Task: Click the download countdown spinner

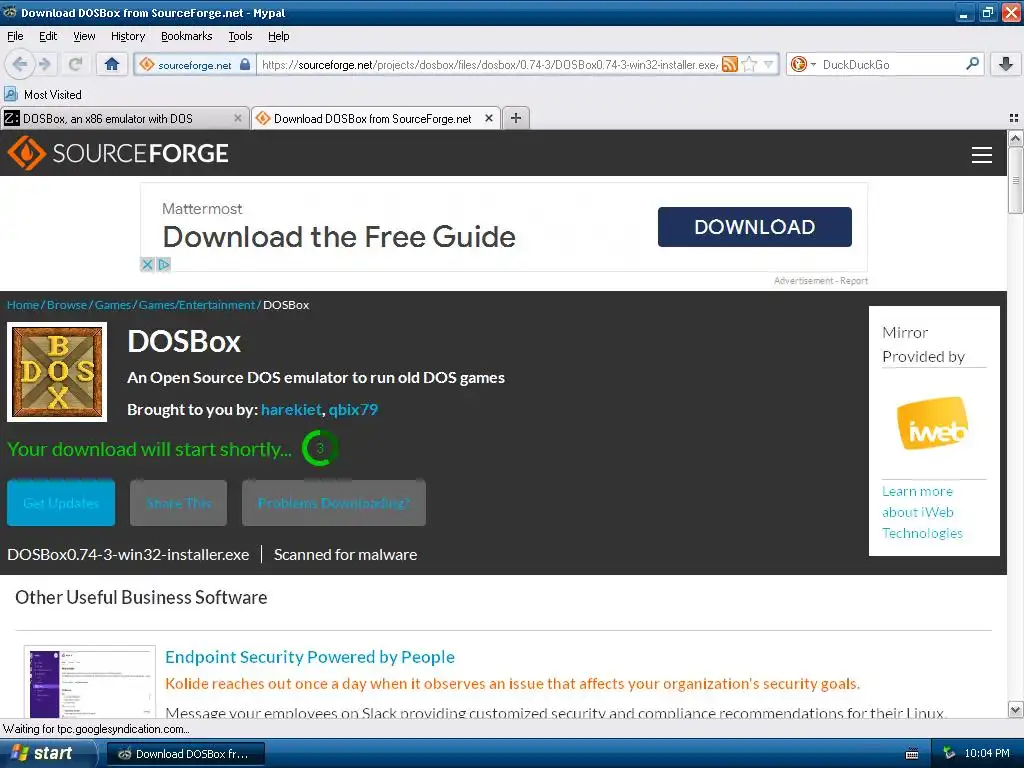Action: [x=320, y=448]
